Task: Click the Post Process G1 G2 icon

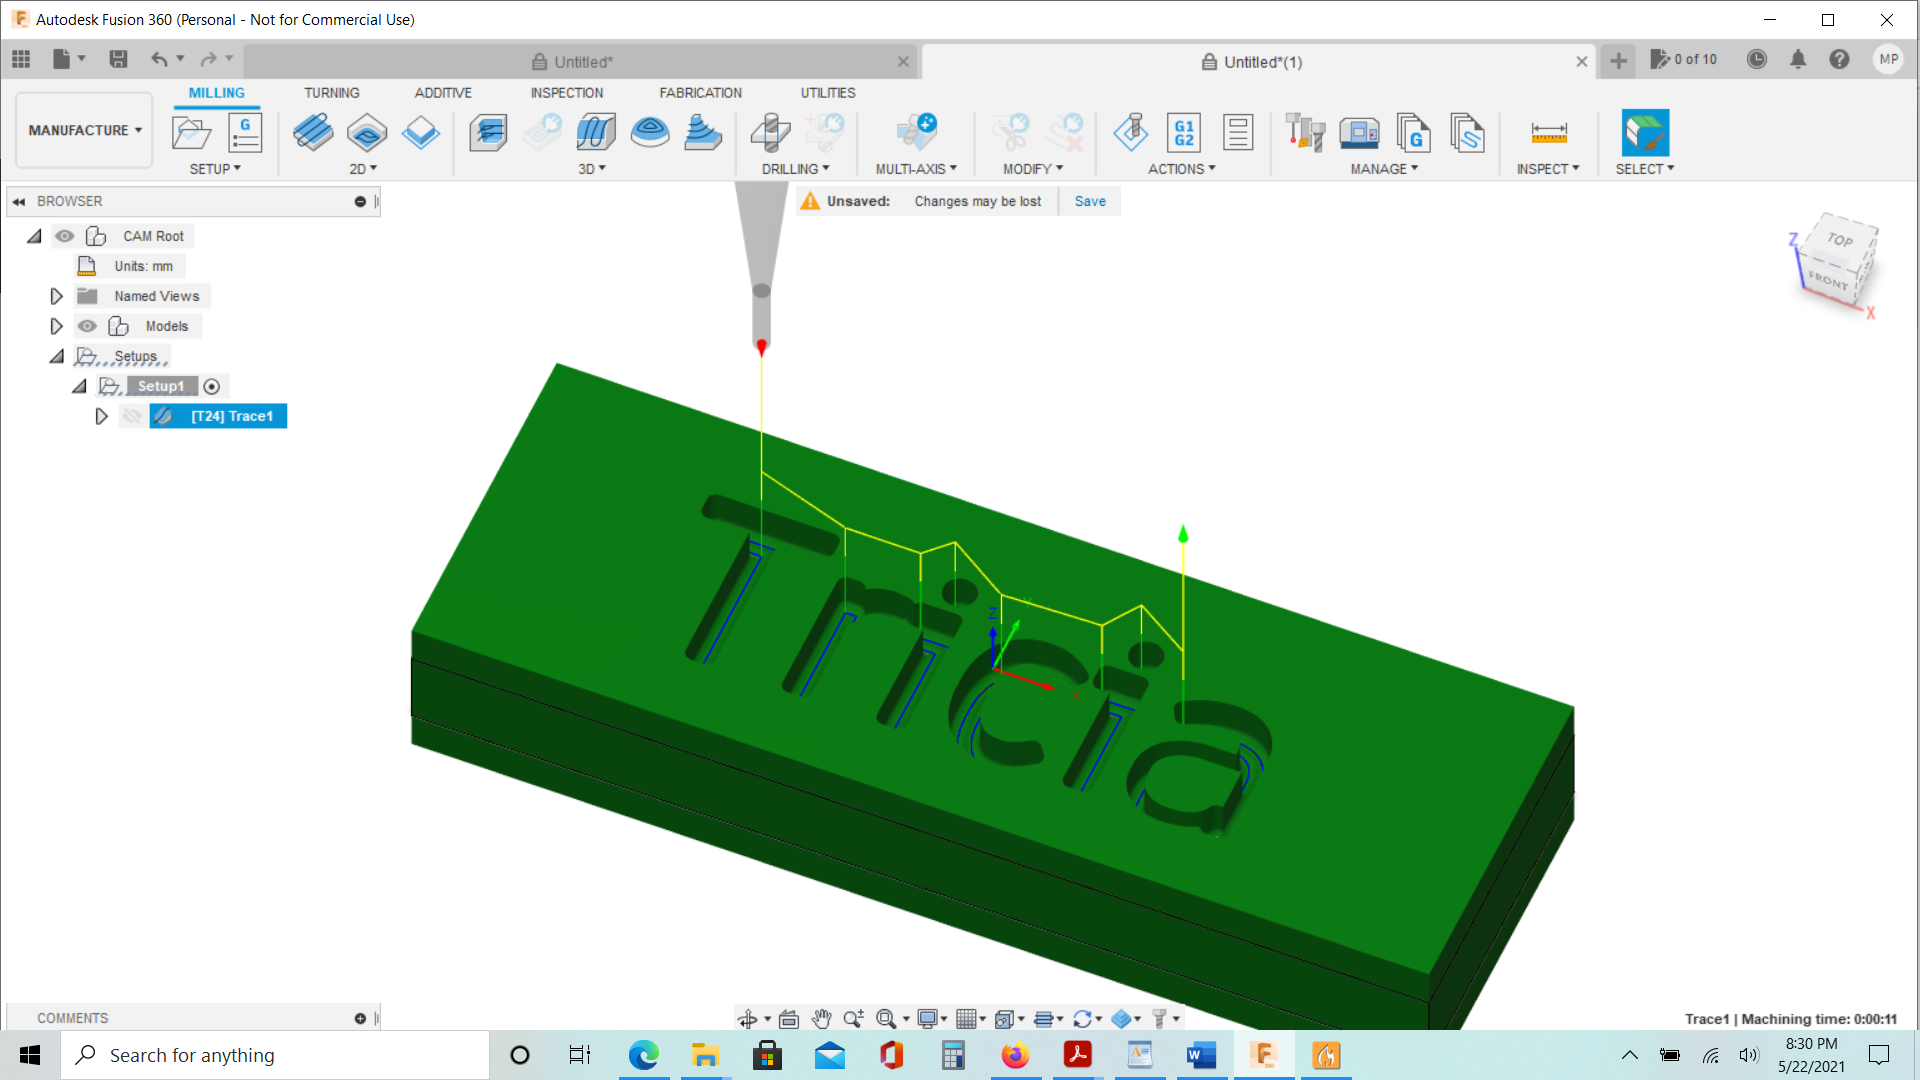Action: pyautogui.click(x=1184, y=132)
